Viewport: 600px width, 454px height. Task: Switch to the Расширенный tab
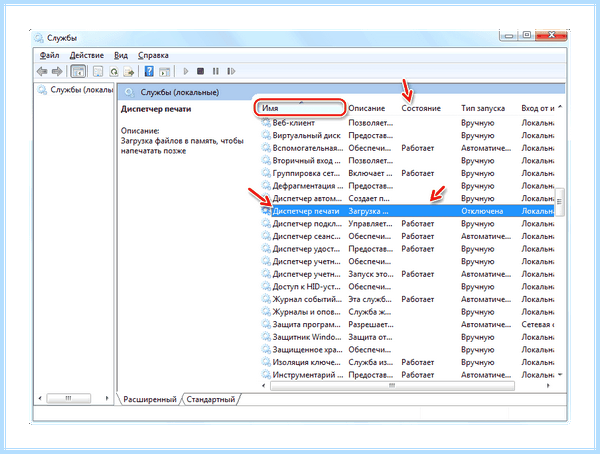tap(150, 399)
